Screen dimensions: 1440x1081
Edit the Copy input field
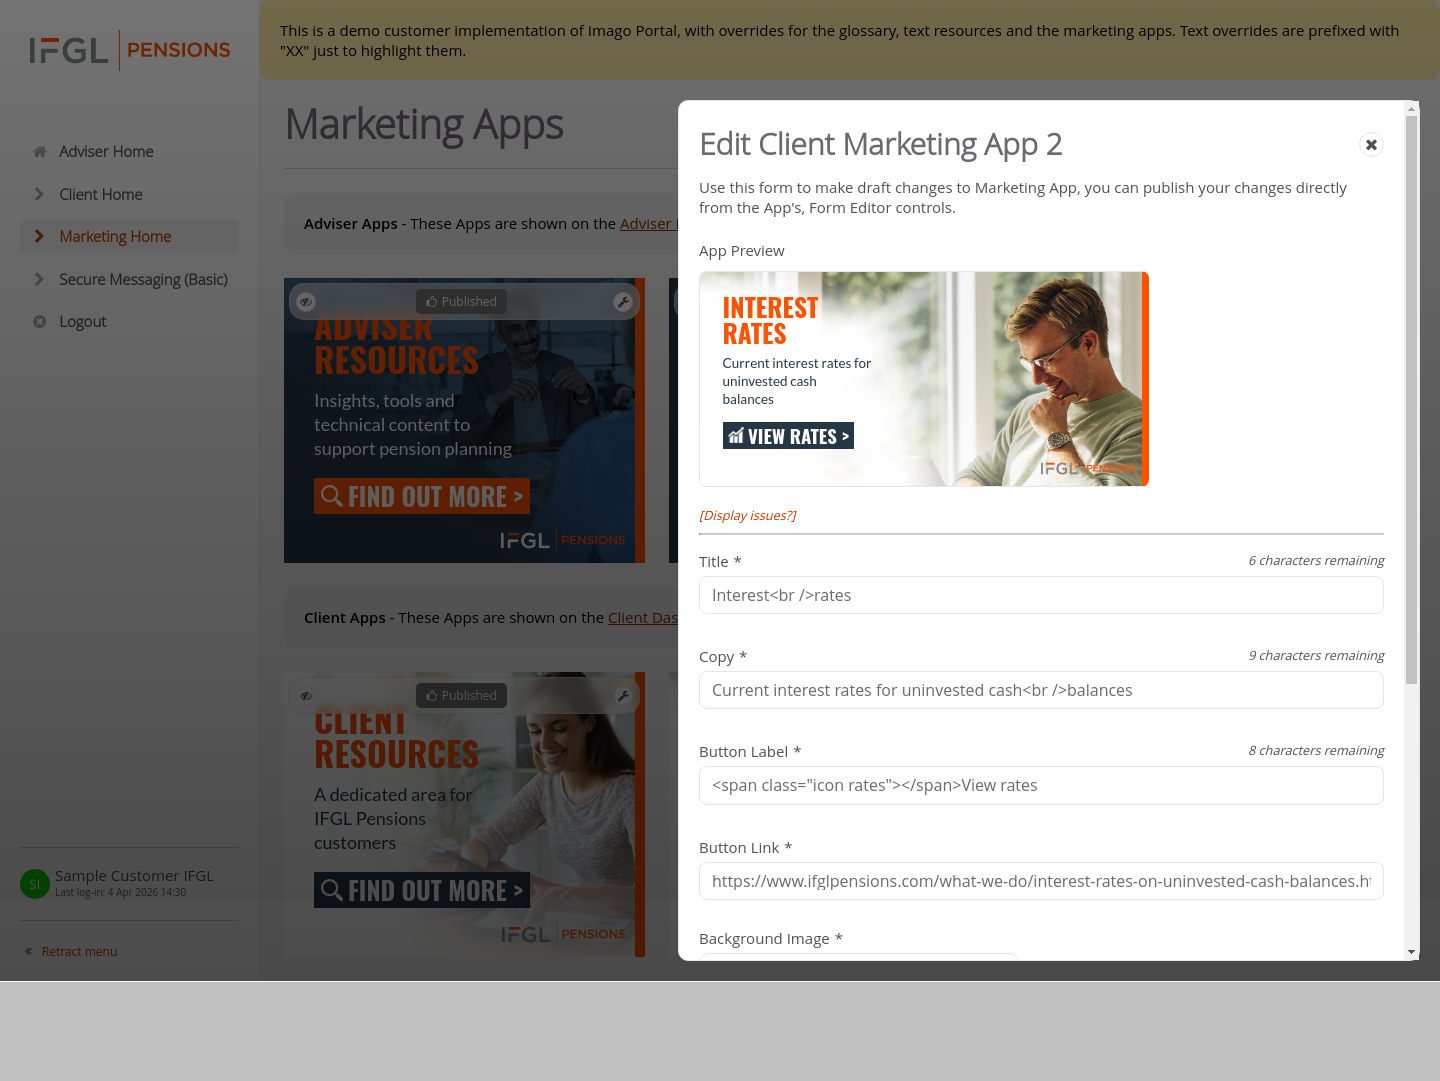coord(1041,690)
